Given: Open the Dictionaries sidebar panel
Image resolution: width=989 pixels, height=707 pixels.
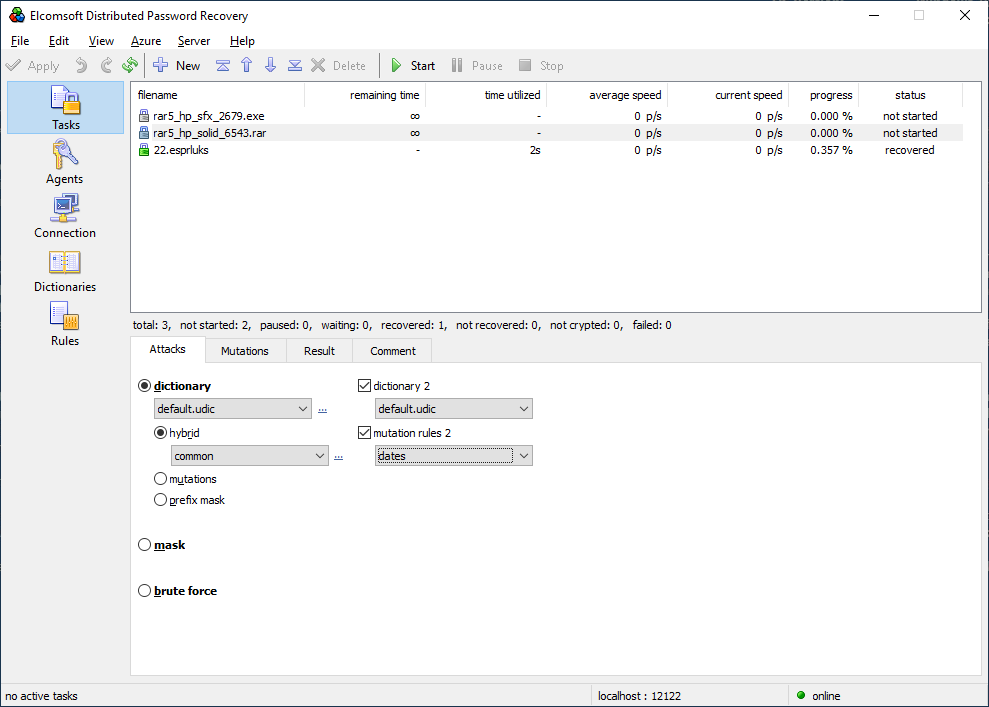Looking at the screenshot, I should [x=64, y=270].
